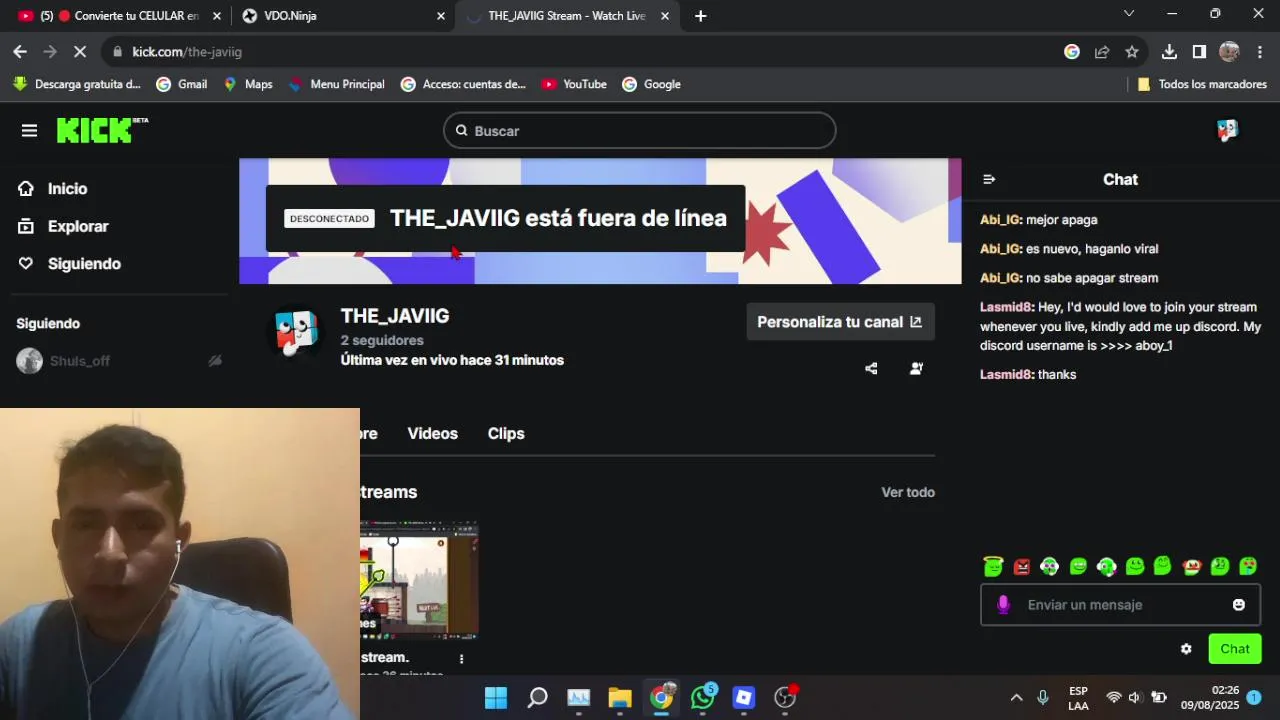Focus the Buscar search field
The image size is (1280, 720).
click(x=640, y=131)
